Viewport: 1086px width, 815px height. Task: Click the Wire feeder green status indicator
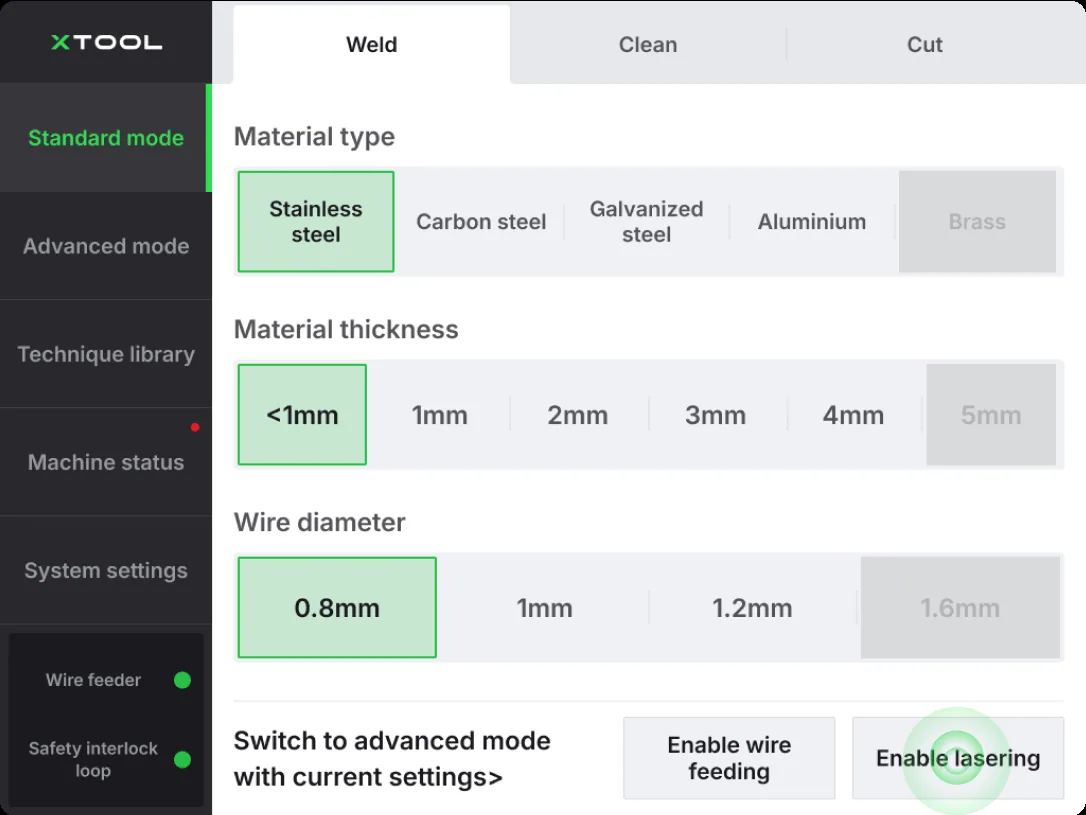(182, 680)
